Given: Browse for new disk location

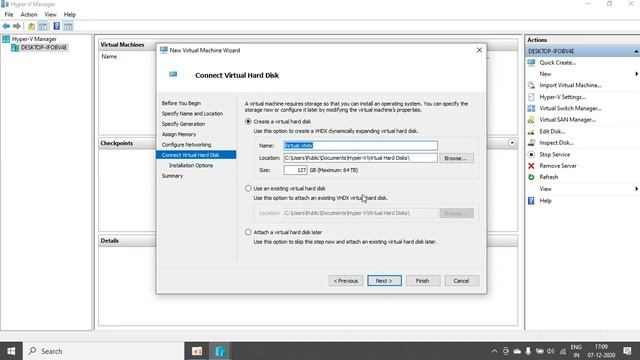Looking at the screenshot, I should tap(456, 158).
